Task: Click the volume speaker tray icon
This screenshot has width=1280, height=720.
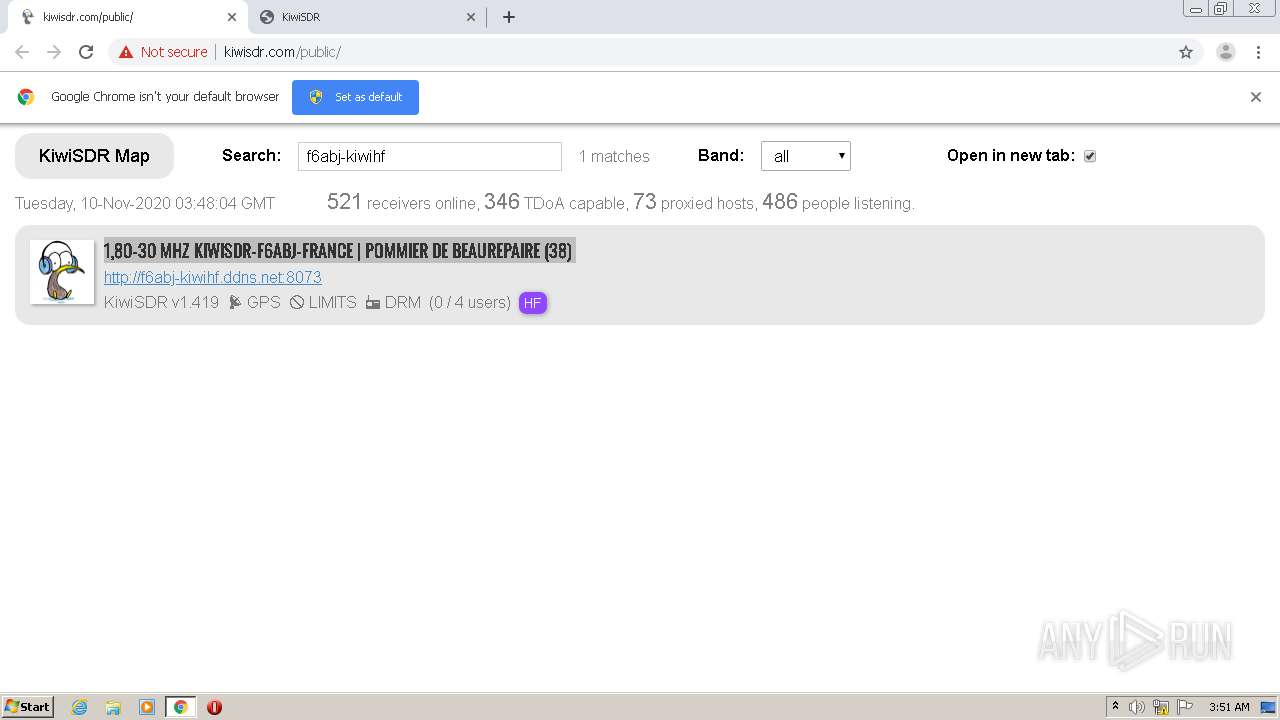Action: pos(1137,707)
